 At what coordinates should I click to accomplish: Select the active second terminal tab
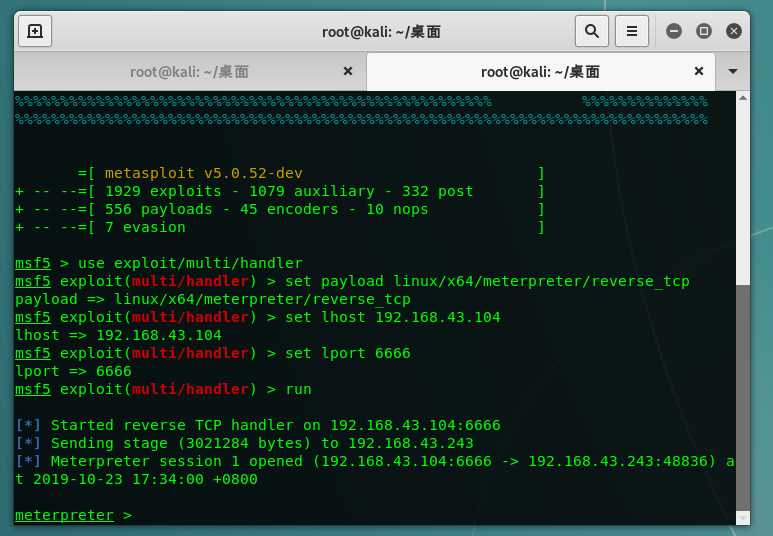[x=540, y=72]
